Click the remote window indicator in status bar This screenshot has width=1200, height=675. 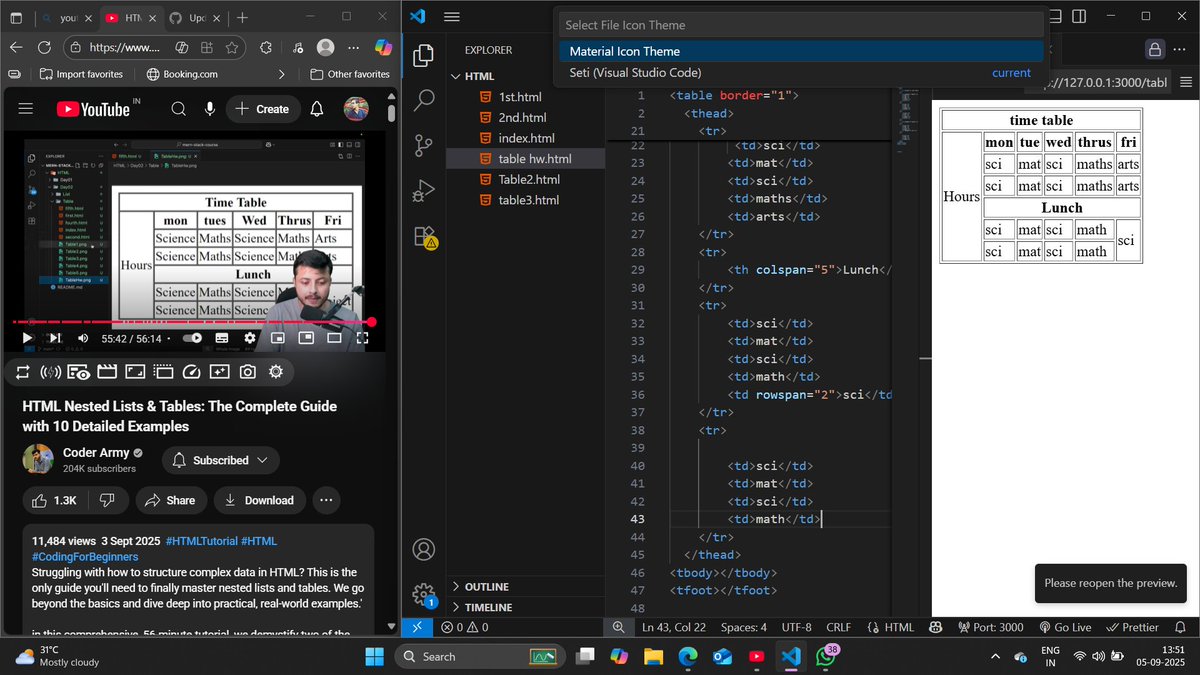(417, 627)
